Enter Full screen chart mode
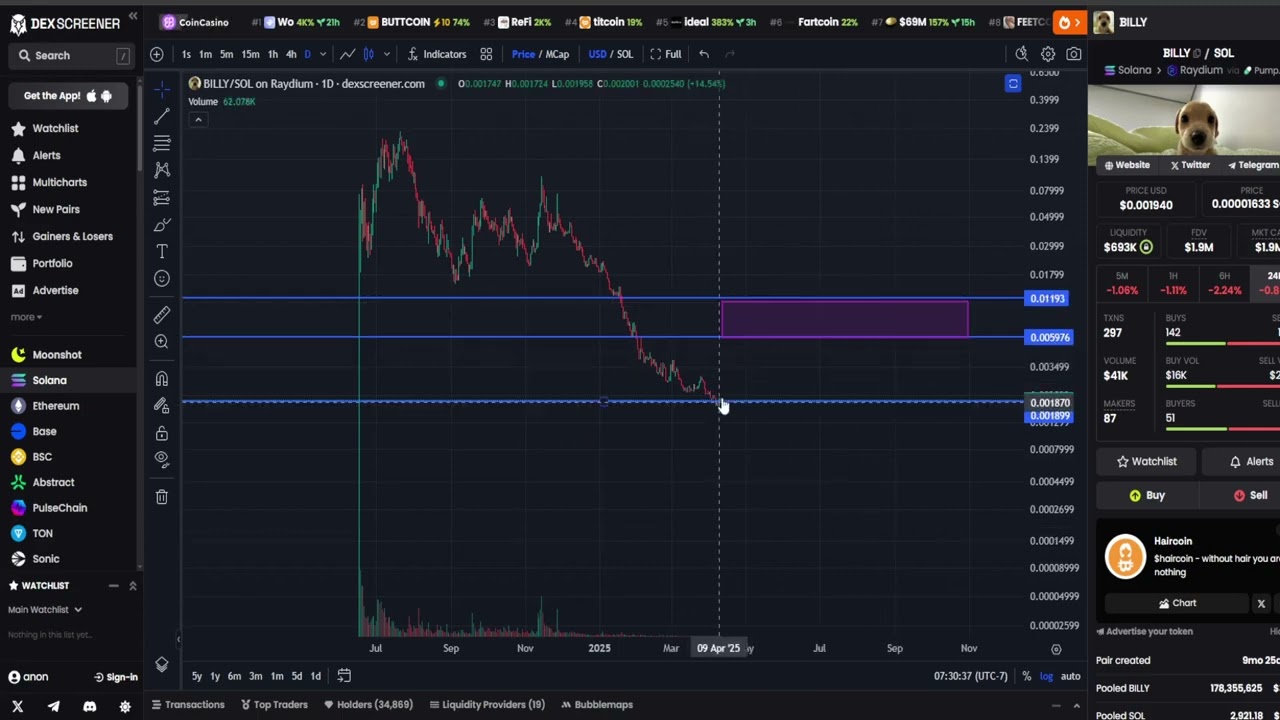Viewport: 1280px width, 720px height. (666, 54)
